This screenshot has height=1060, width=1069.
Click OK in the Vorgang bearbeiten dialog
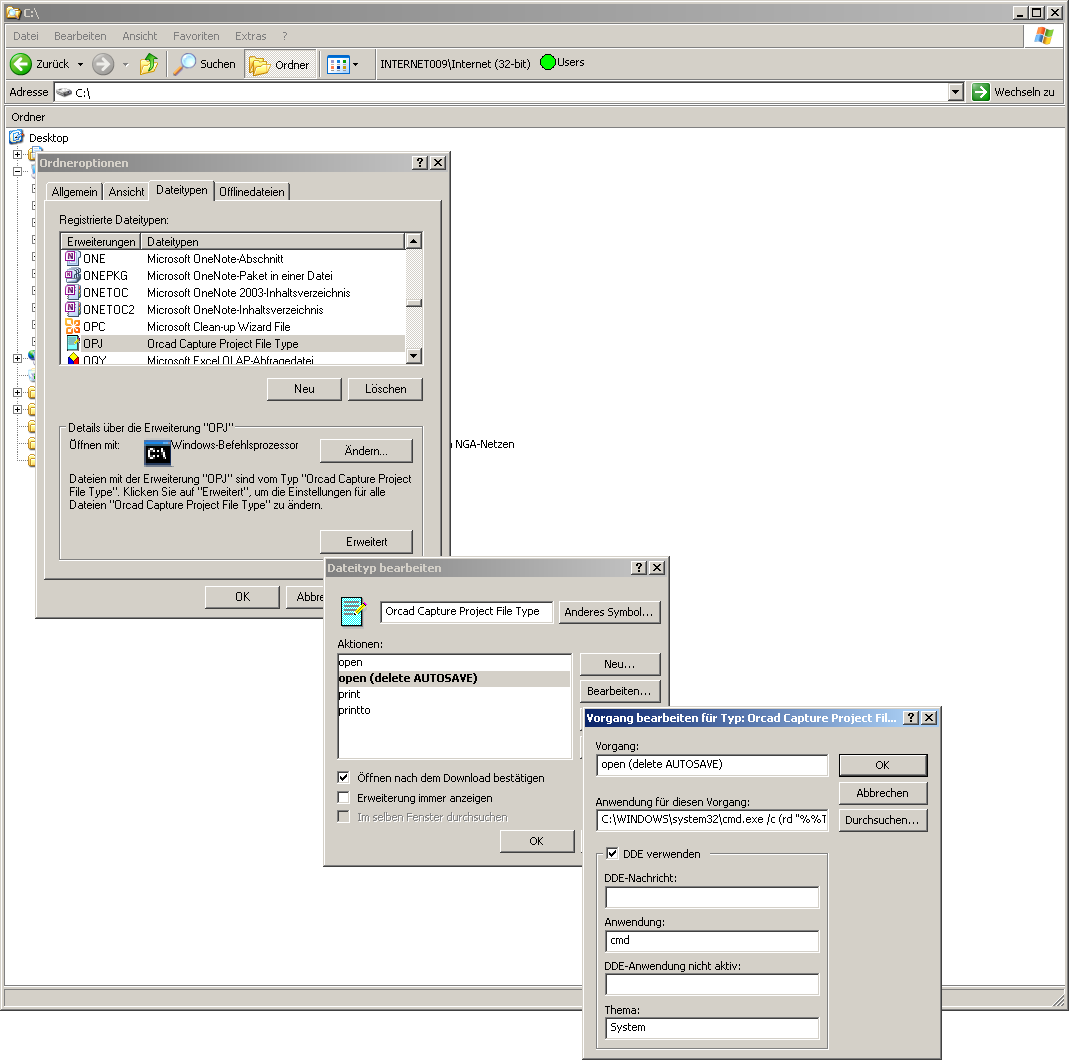(882, 765)
